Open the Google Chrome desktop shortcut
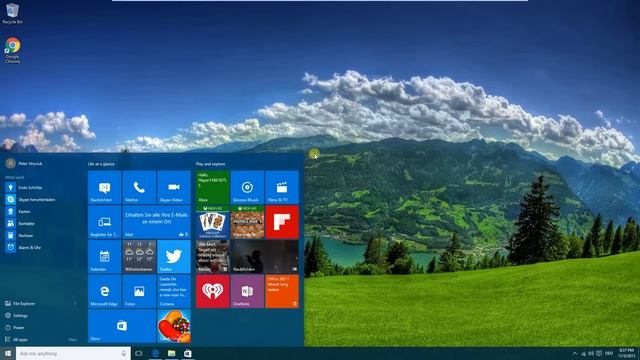Image resolution: width=640 pixels, height=360 pixels. click(13, 50)
